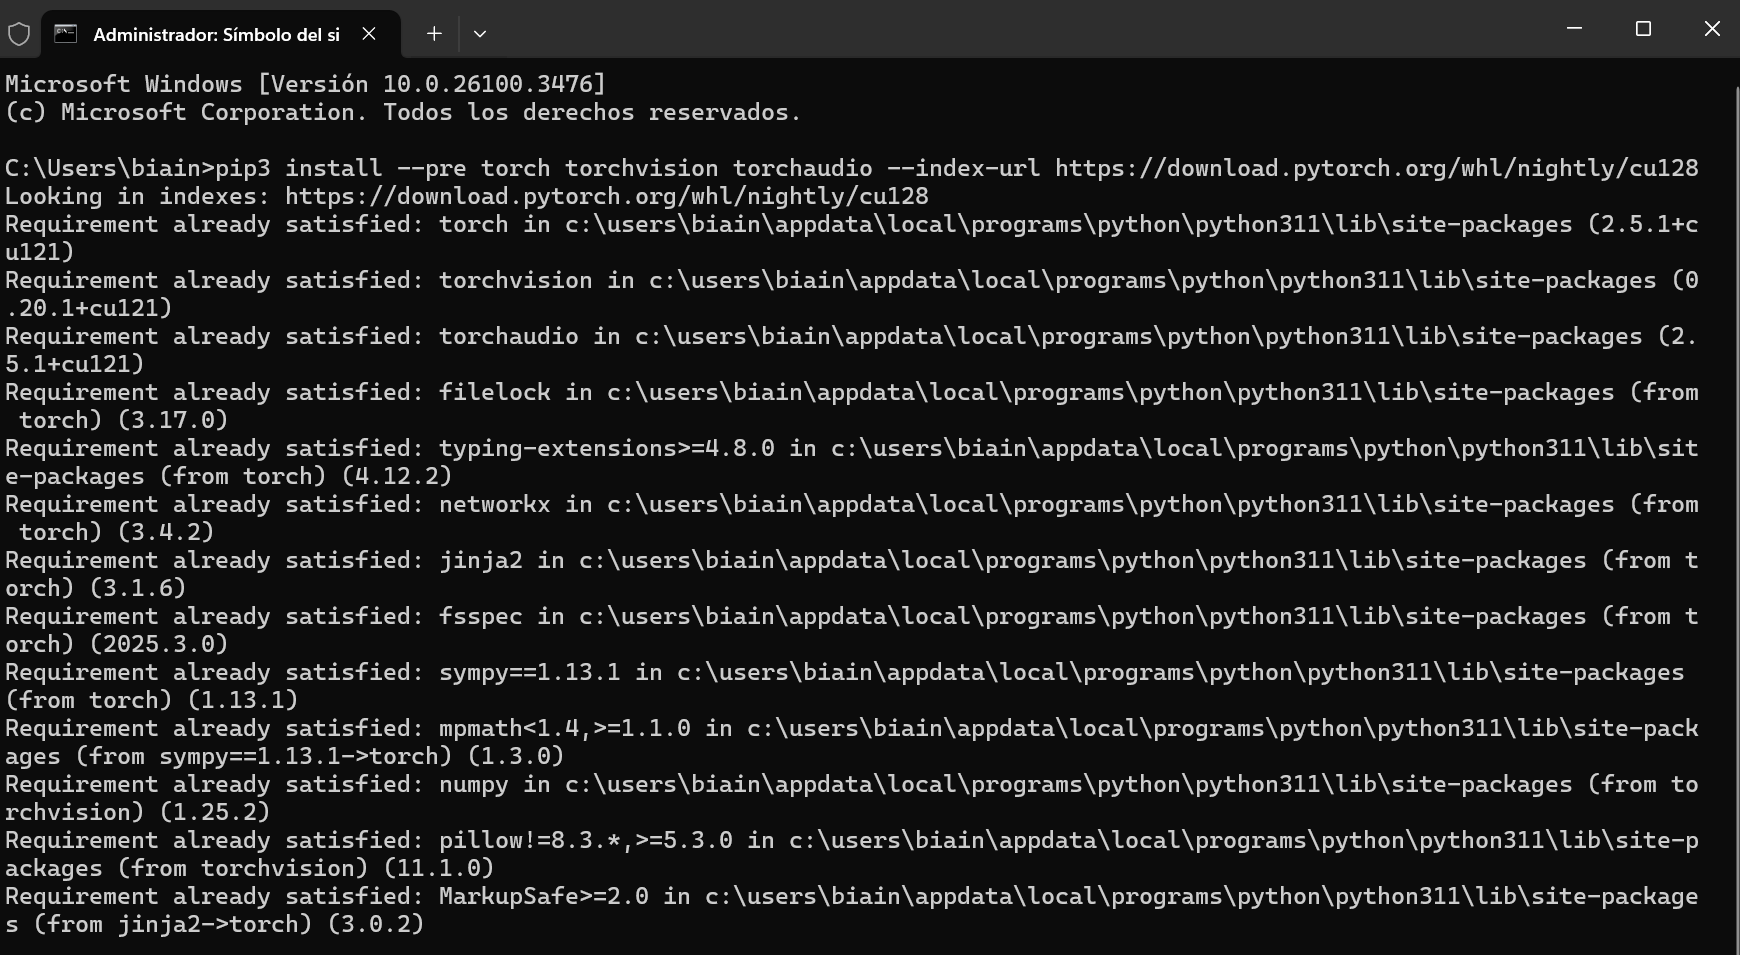Minimize the terminal window

pos(1574,29)
